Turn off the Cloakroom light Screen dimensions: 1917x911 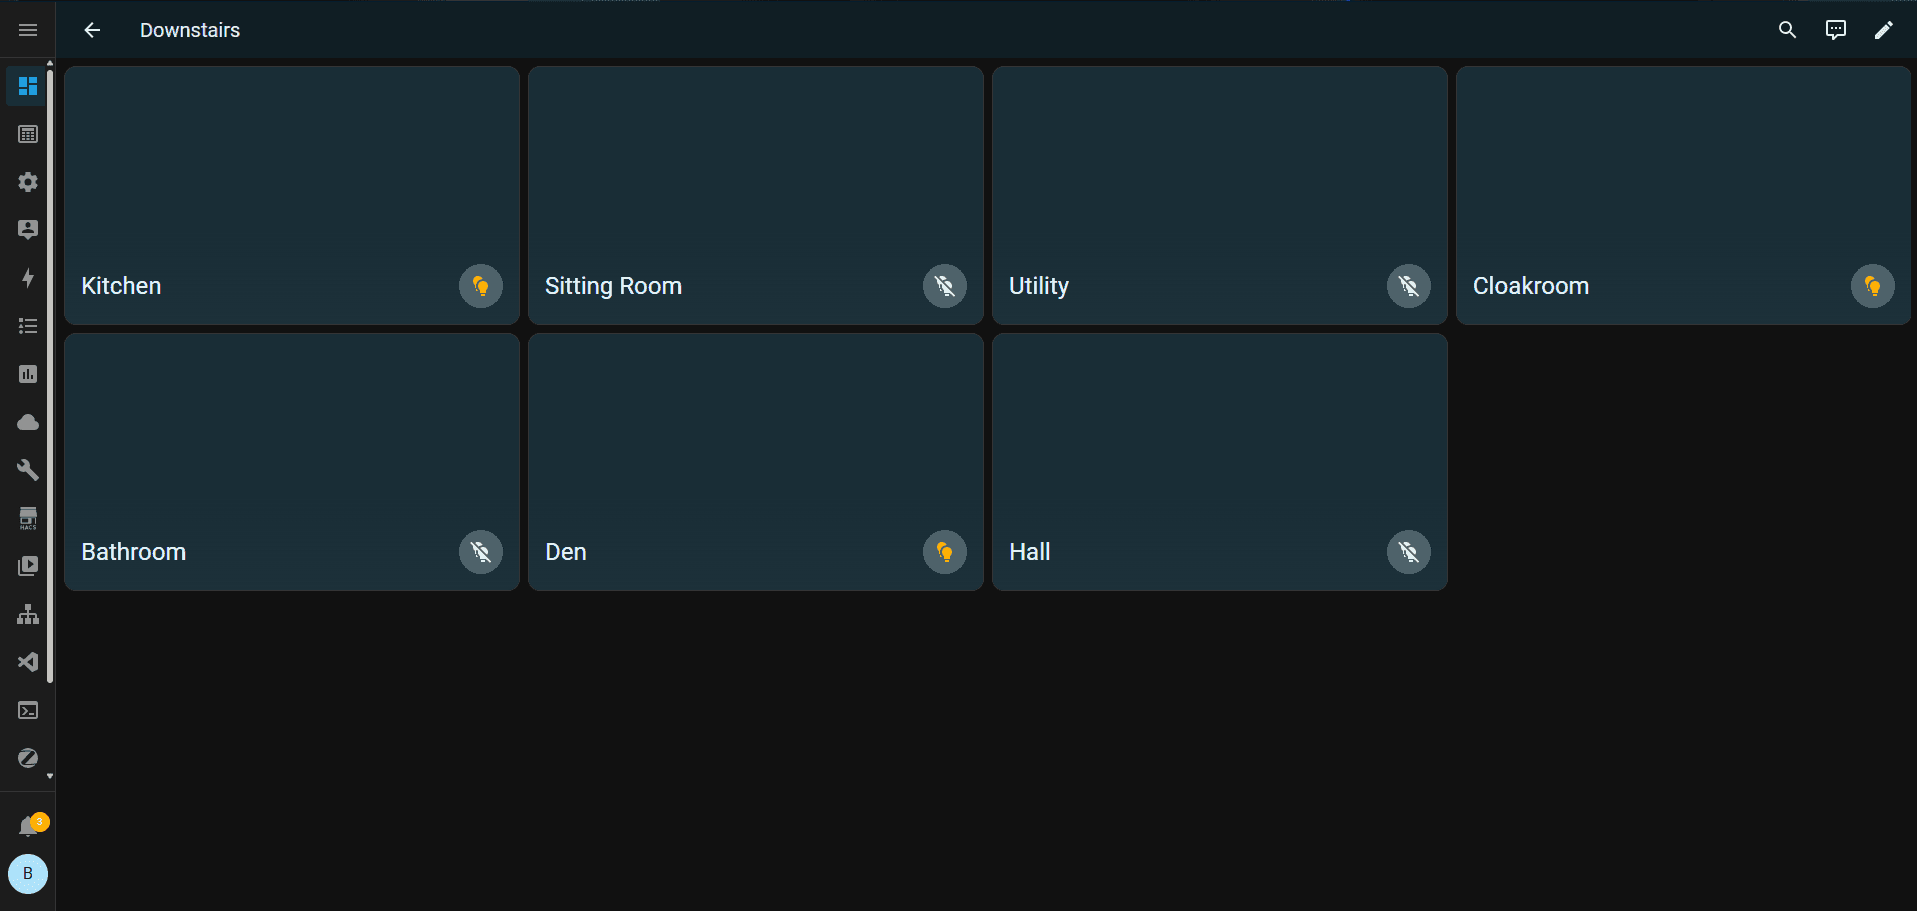coord(1873,287)
